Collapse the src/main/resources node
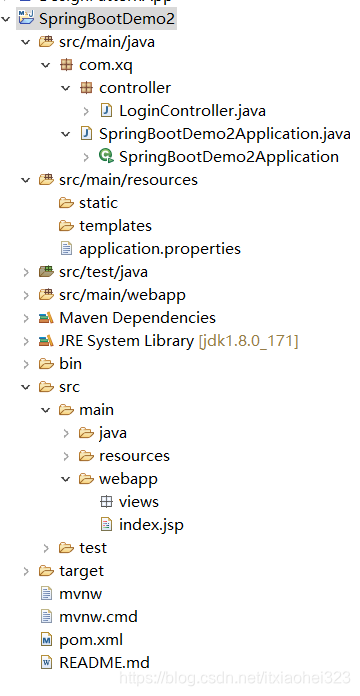Image resolution: width=360 pixels, height=696 pixels. point(26,180)
